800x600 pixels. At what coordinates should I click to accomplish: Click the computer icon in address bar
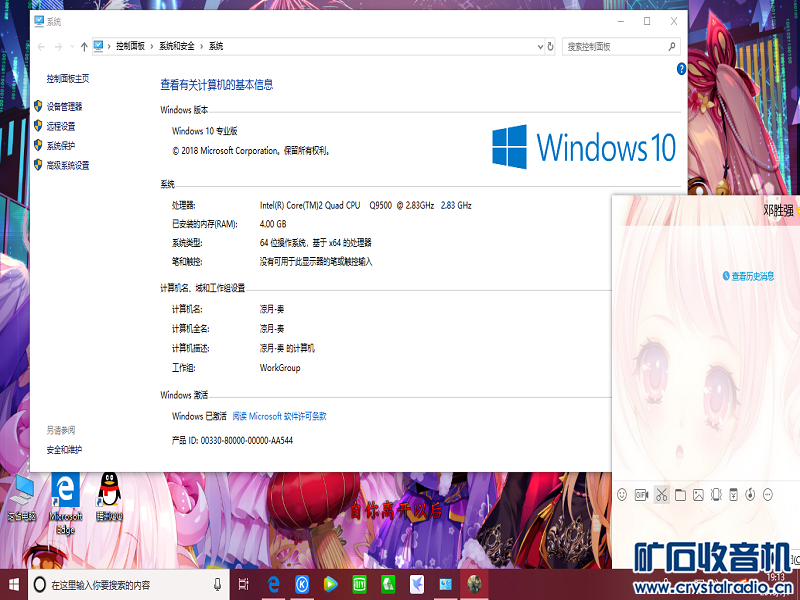pos(98,46)
